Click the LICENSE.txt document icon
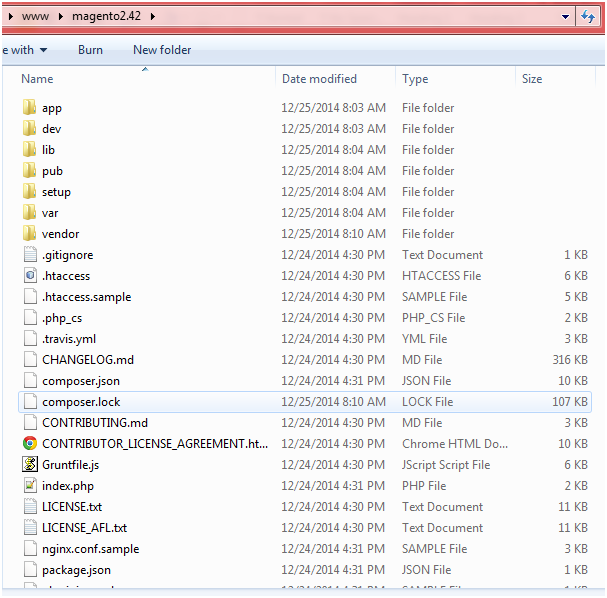Viewport: 607px width, 598px height. pyautogui.click(x=30, y=507)
